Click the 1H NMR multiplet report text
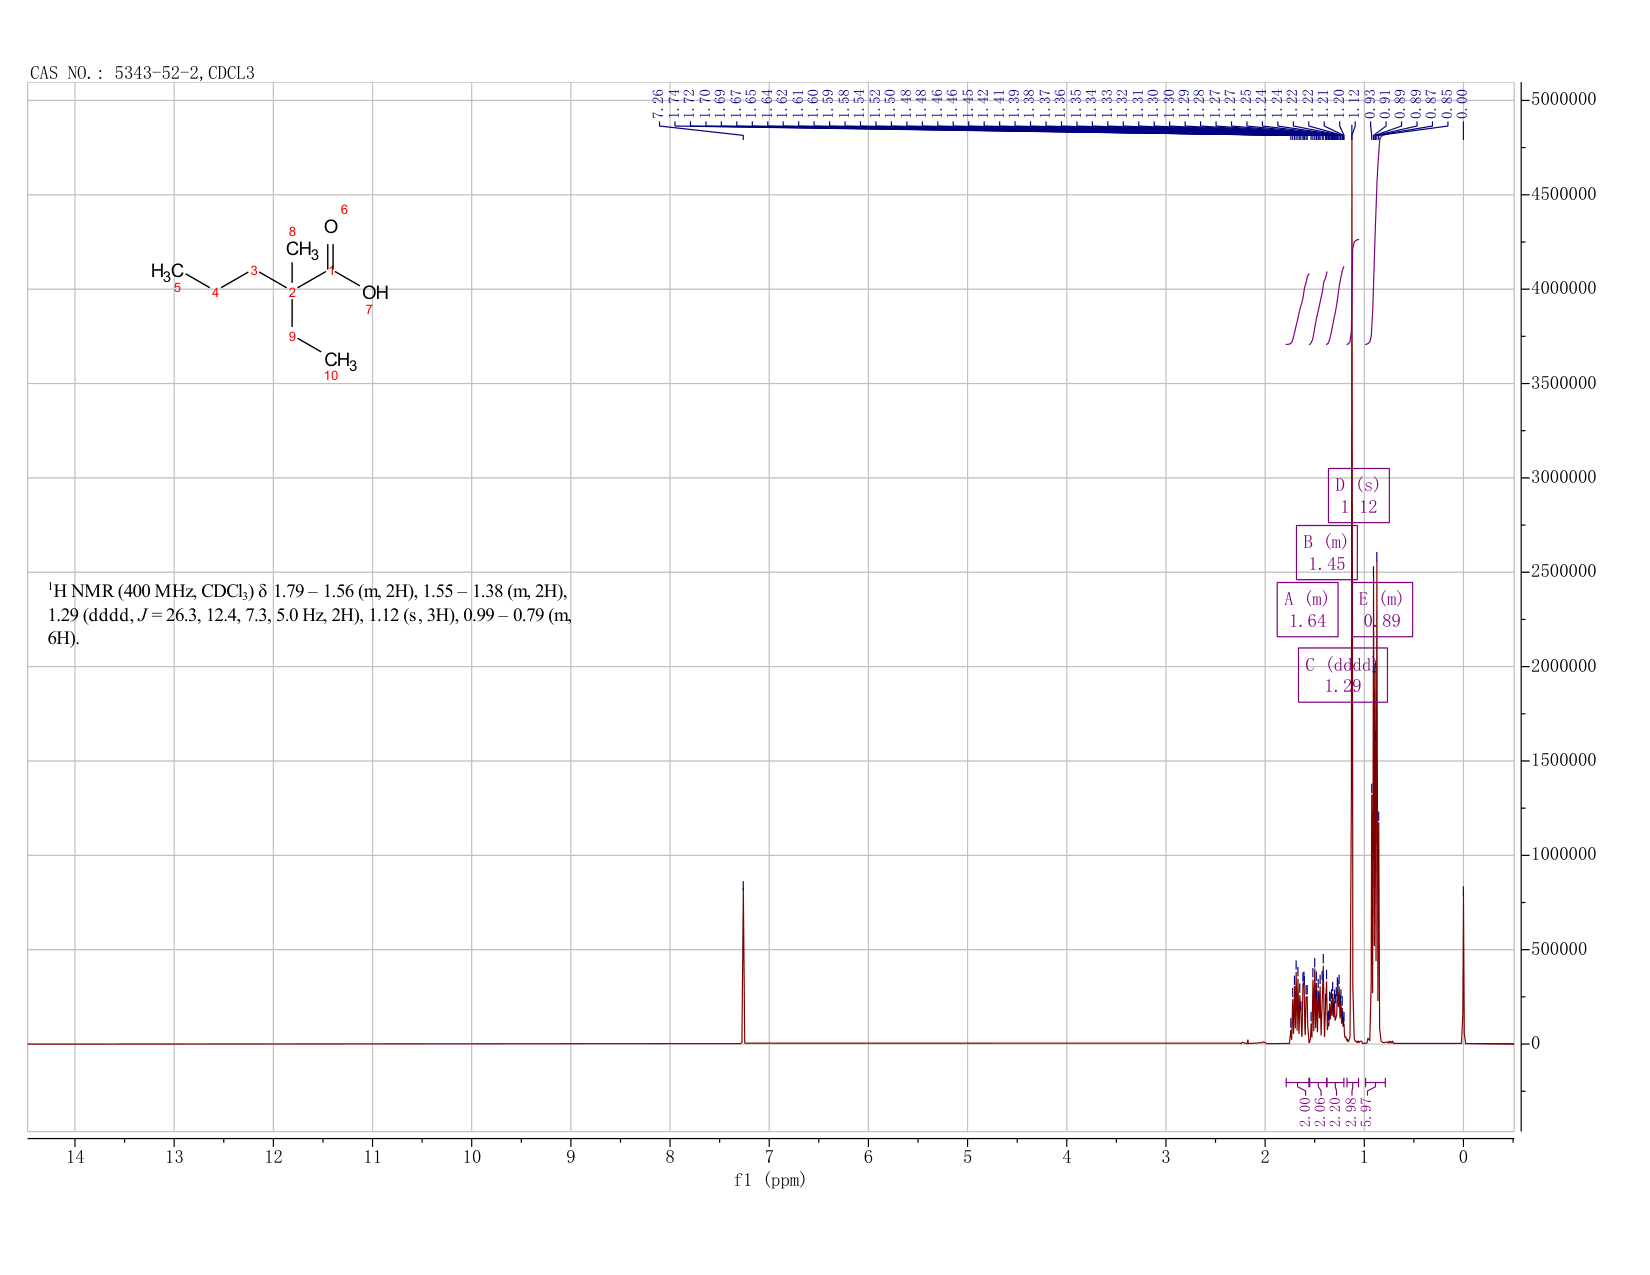 coord(310,613)
